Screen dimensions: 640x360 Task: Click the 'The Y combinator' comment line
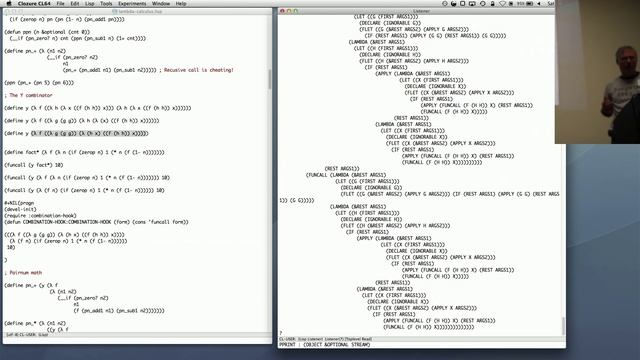tap(29, 95)
